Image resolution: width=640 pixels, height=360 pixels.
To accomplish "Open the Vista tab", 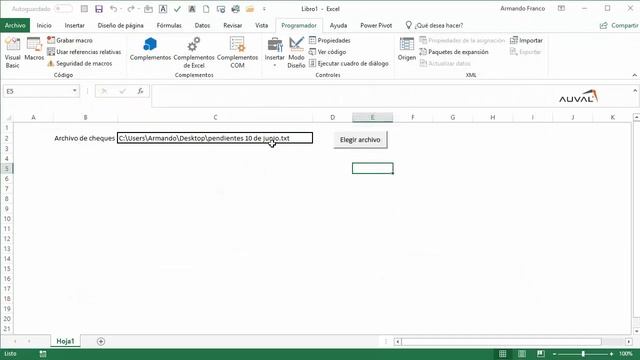I will (262, 25).
